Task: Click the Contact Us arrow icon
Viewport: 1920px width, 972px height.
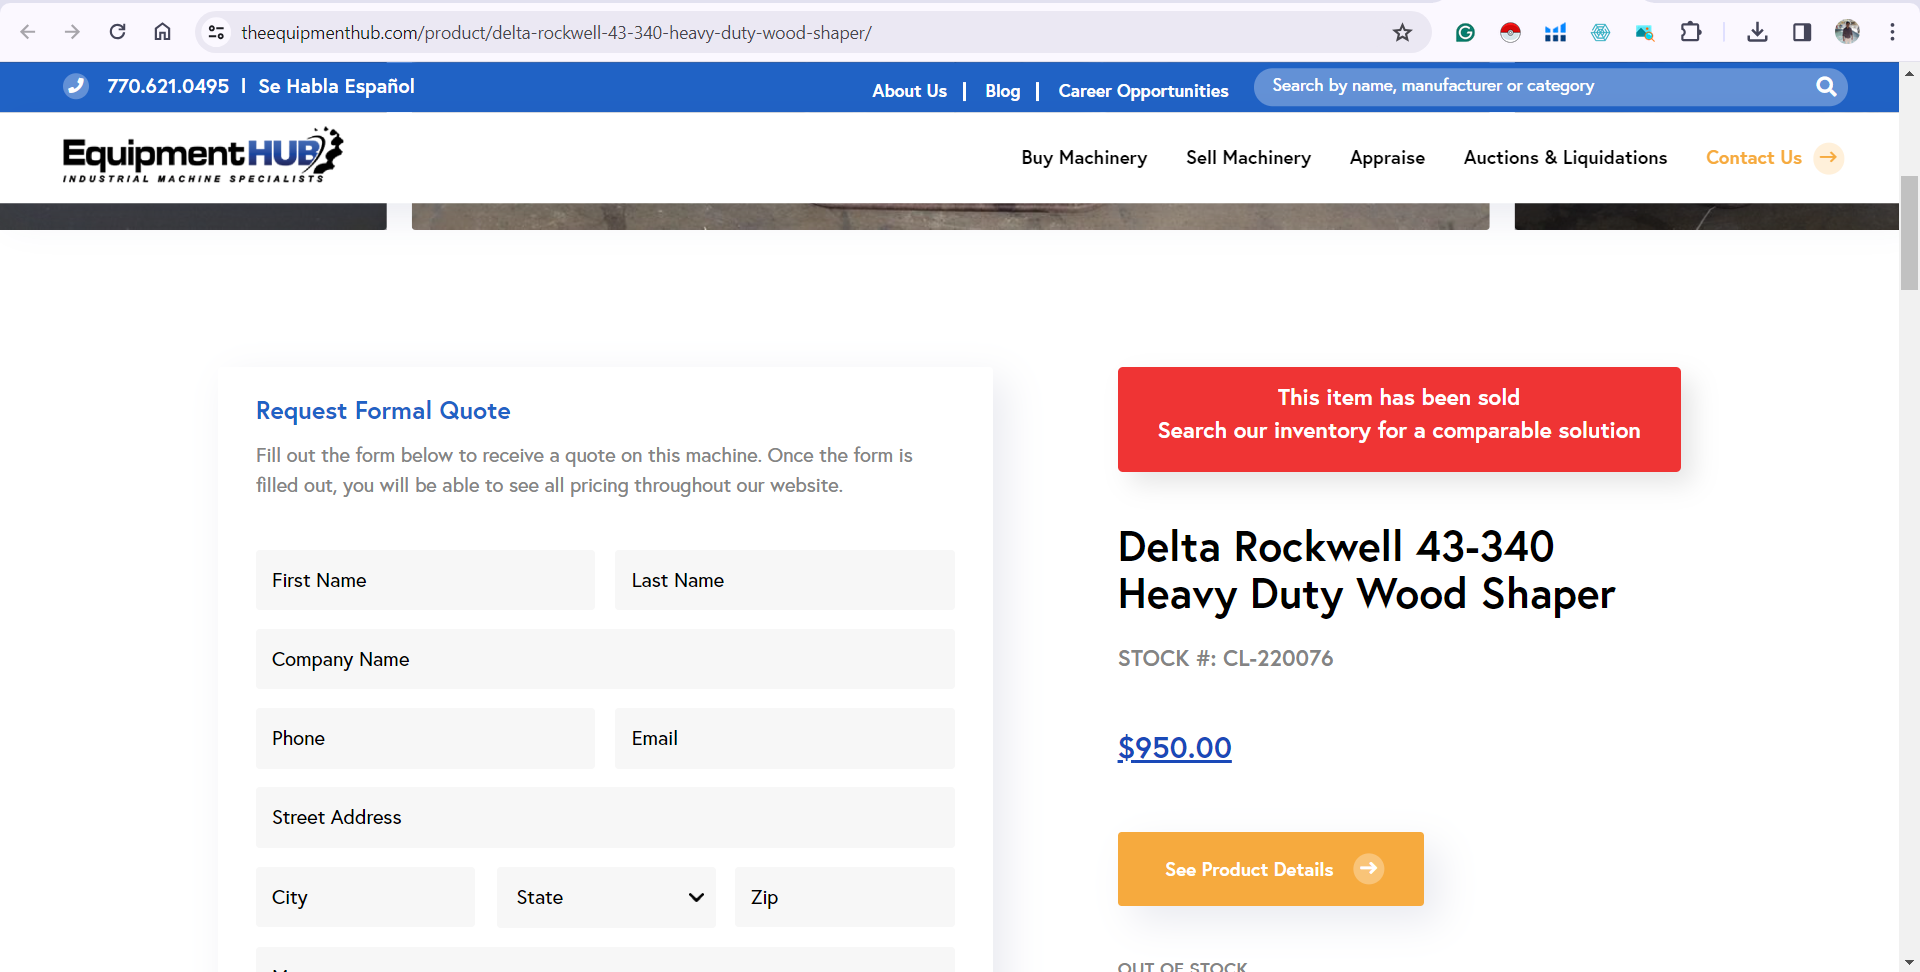Action: [x=1829, y=158]
